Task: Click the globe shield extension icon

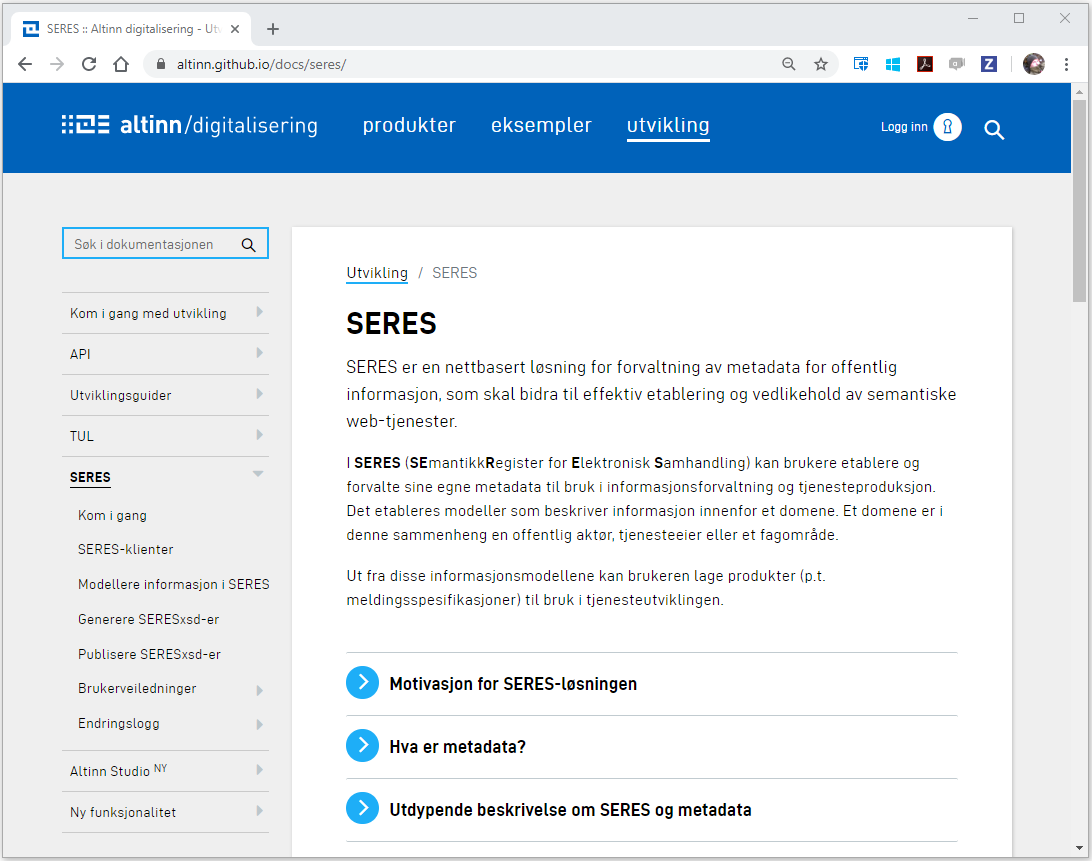Action: click(x=861, y=64)
